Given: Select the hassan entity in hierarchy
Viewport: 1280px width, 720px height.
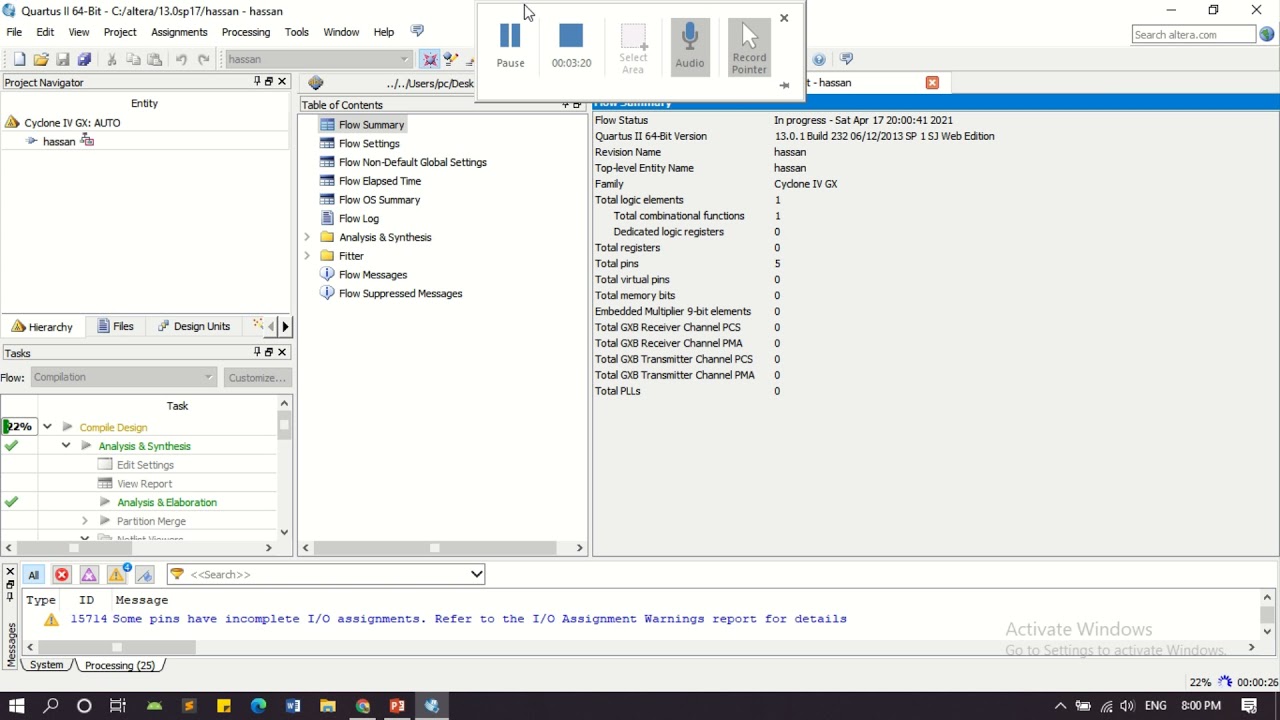Looking at the screenshot, I should (x=59, y=142).
